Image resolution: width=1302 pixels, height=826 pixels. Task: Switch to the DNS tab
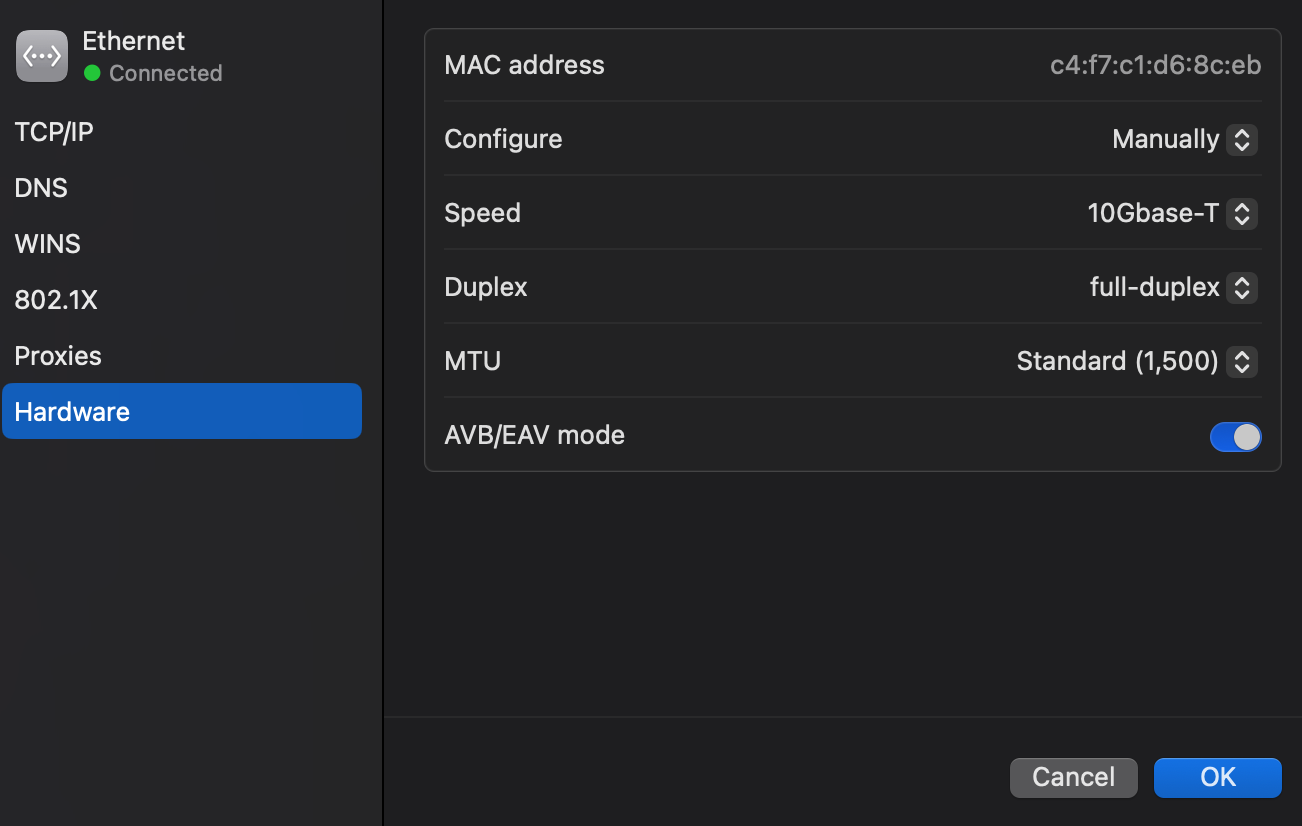41,188
